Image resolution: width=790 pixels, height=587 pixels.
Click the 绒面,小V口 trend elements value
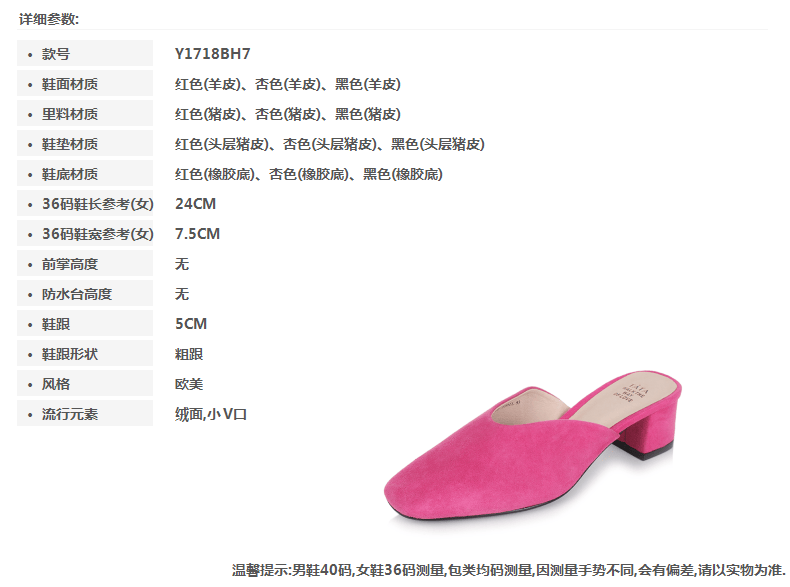[211, 414]
